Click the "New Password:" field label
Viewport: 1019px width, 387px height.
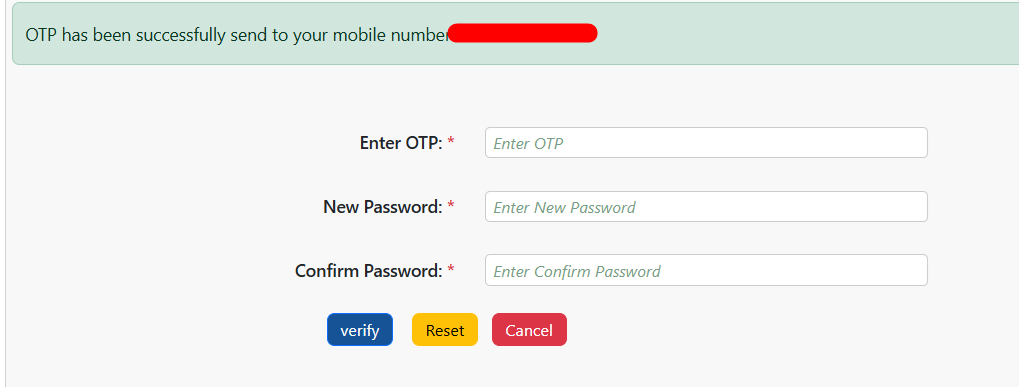(x=383, y=207)
